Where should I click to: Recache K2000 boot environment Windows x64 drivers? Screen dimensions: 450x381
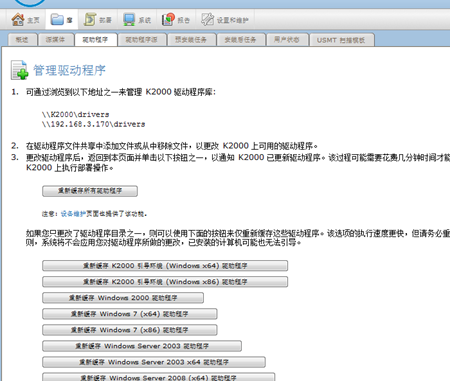(x=165, y=266)
